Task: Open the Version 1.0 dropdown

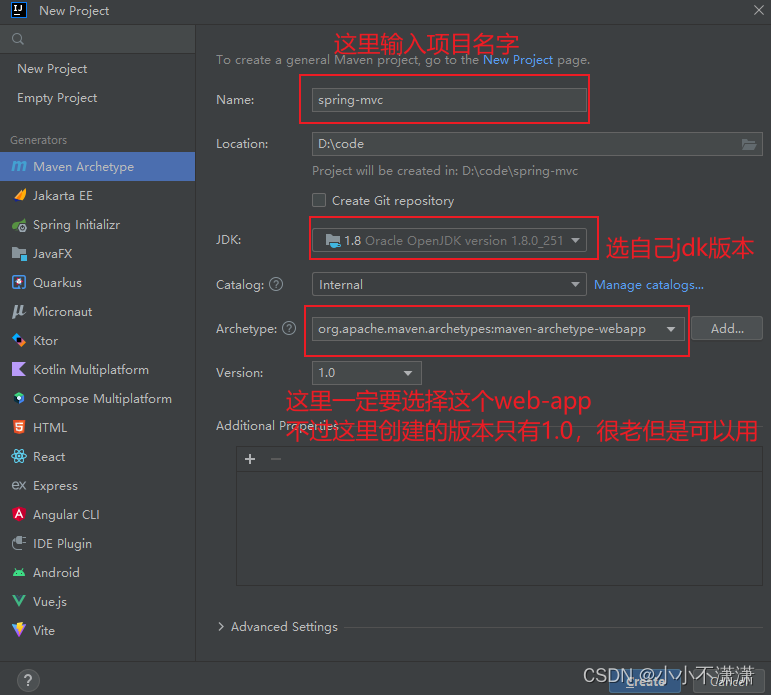Action: coord(367,373)
